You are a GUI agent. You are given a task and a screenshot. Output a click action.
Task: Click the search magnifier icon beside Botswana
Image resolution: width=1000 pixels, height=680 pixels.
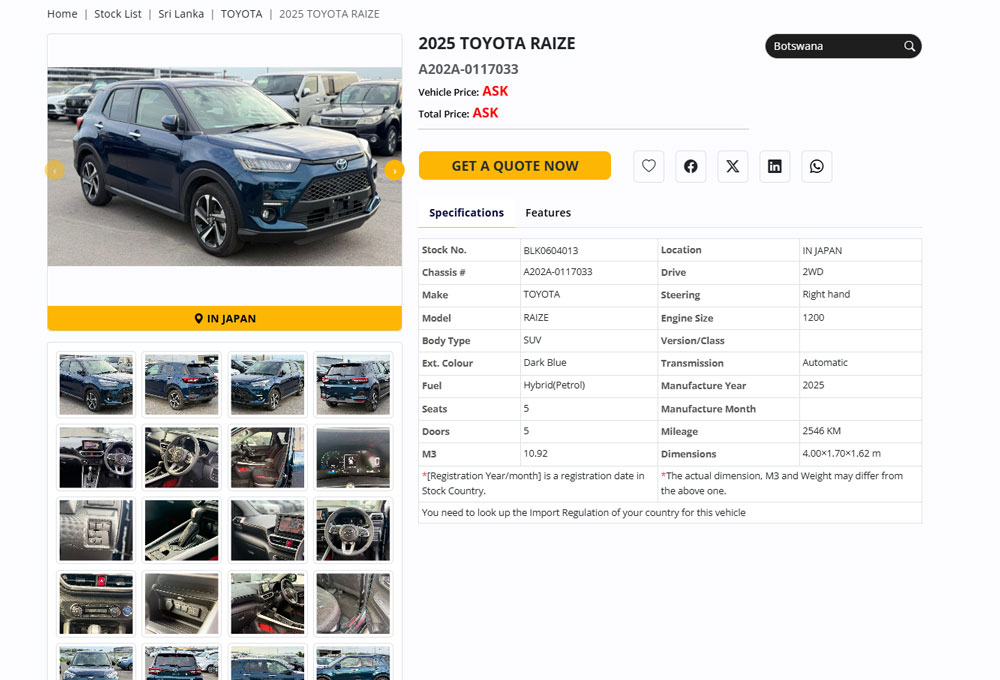coord(909,46)
